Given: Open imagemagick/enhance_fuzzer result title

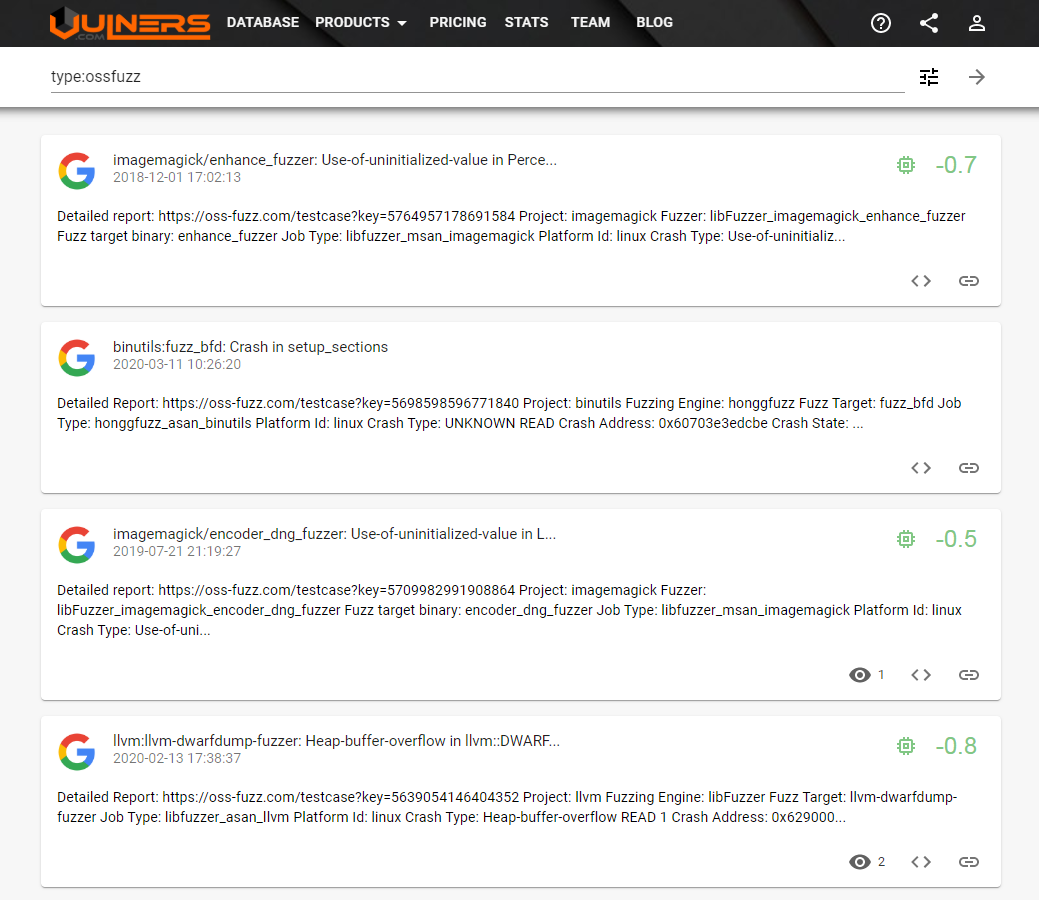Looking at the screenshot, I should click(x=334, y=160).
